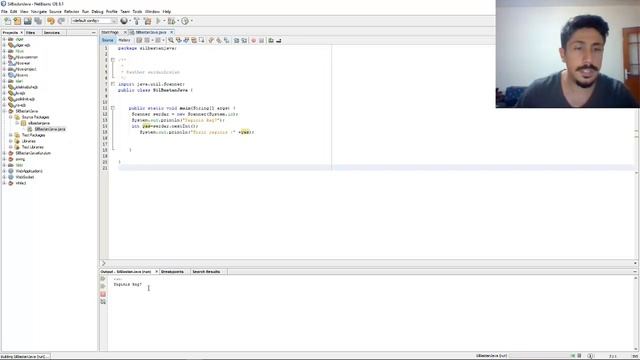
Task: Click the globe browser icon in the toolbar
Action: (124, 21)
